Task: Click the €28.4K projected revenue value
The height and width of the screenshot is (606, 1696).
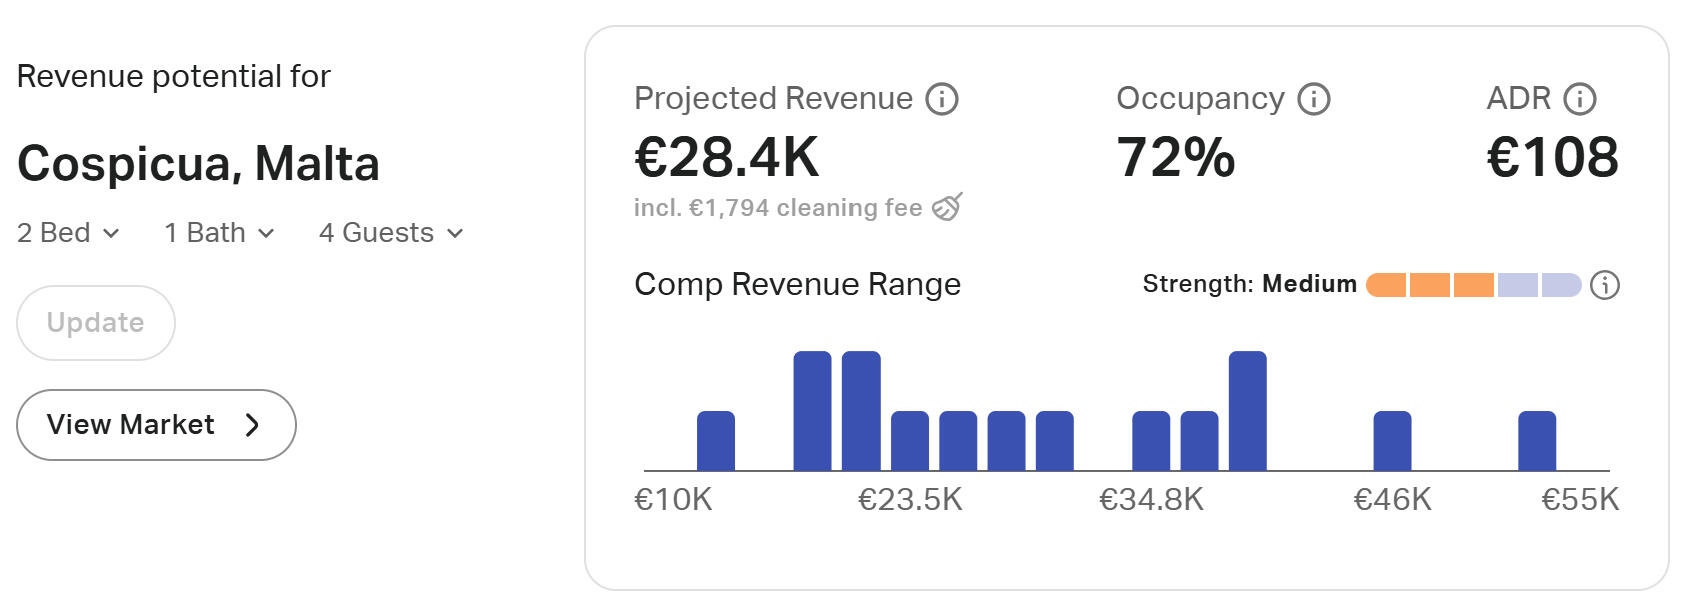Action: coord(727,157)
